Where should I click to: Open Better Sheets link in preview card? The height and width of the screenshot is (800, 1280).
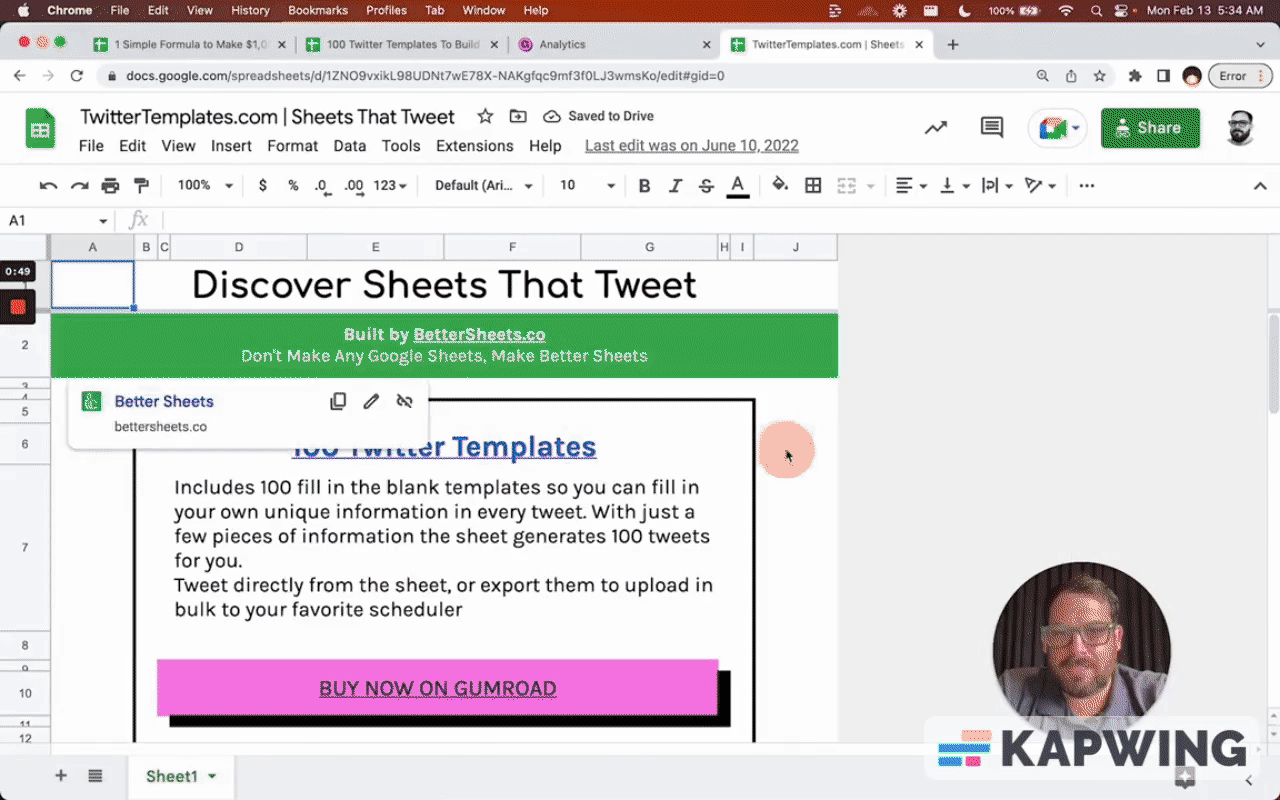click(x=164, y=401)
